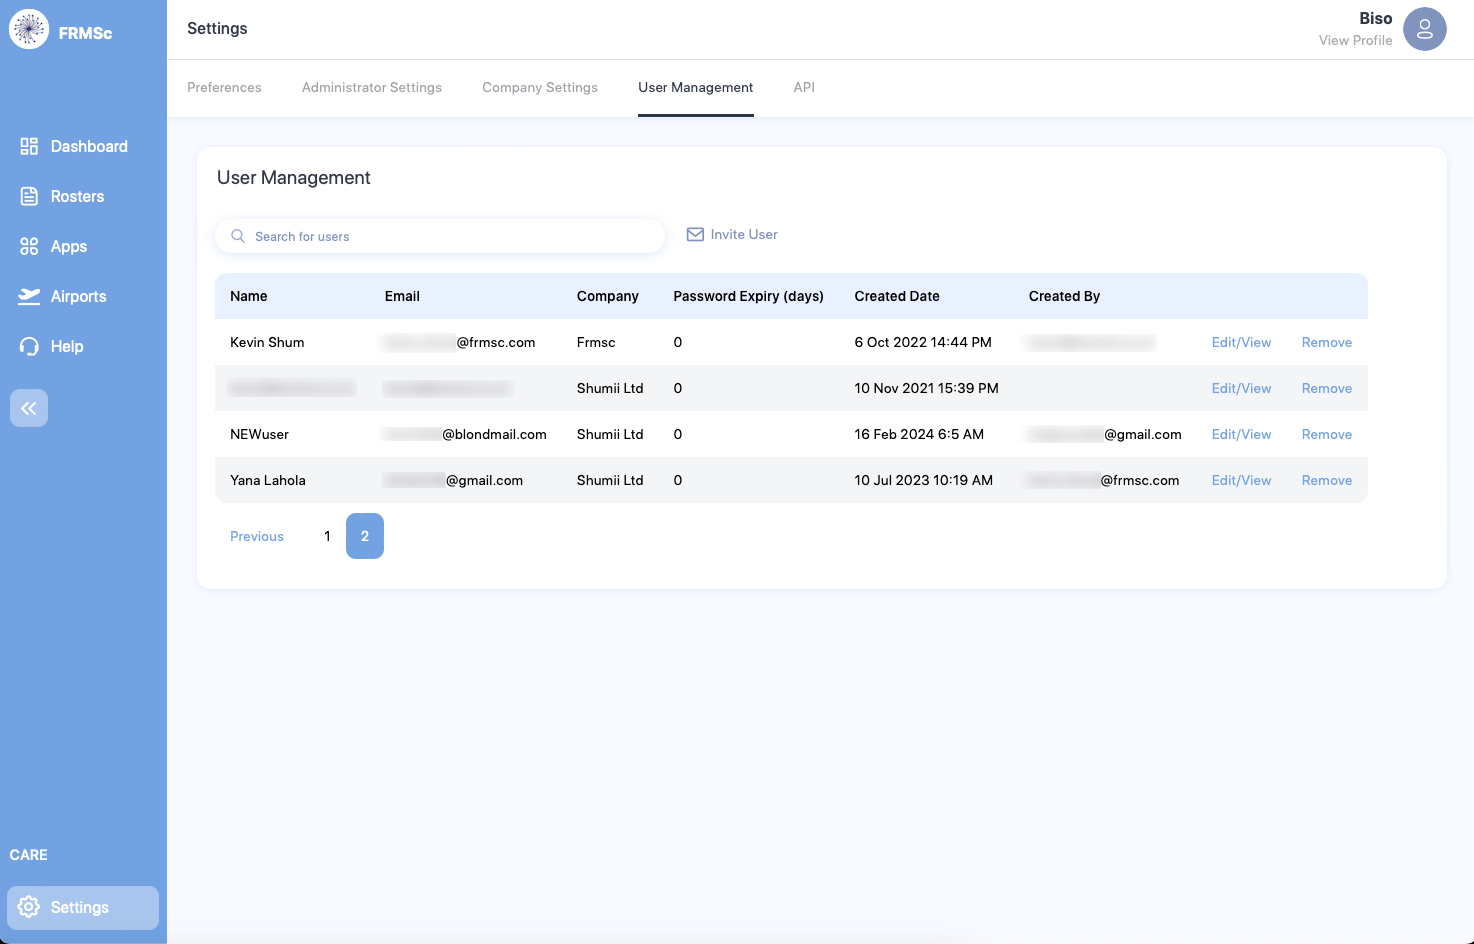Click the NEWuser name cell

pyautogui.click(x=259, y=434)
